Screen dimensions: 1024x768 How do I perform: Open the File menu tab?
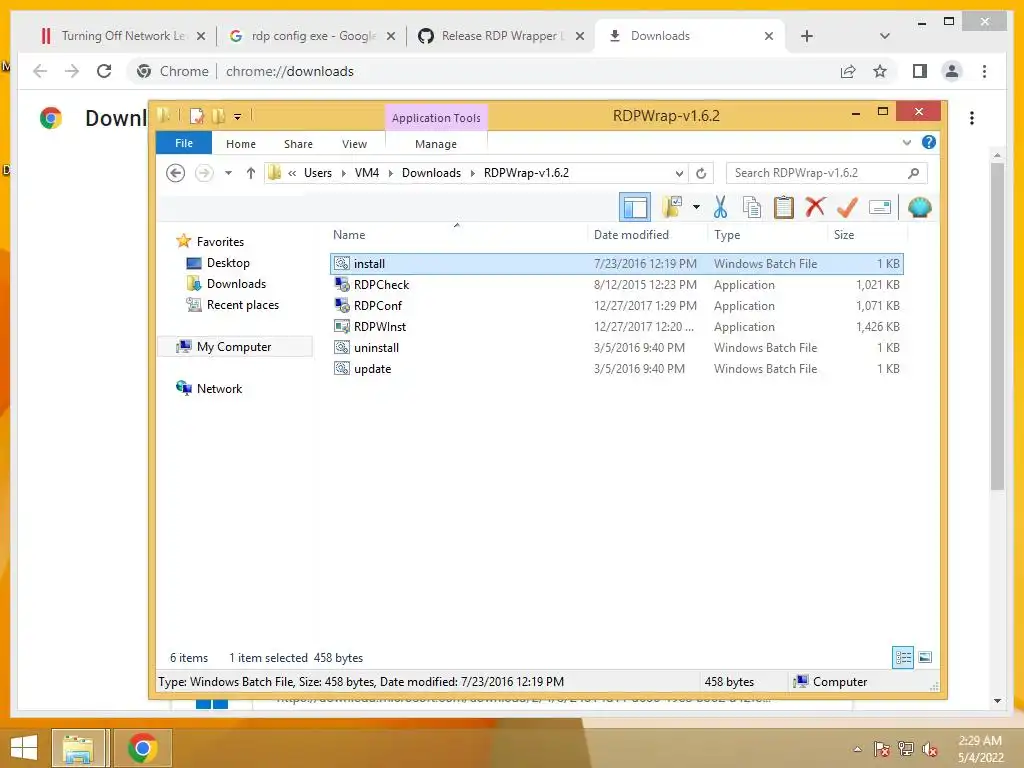[184, 143]
